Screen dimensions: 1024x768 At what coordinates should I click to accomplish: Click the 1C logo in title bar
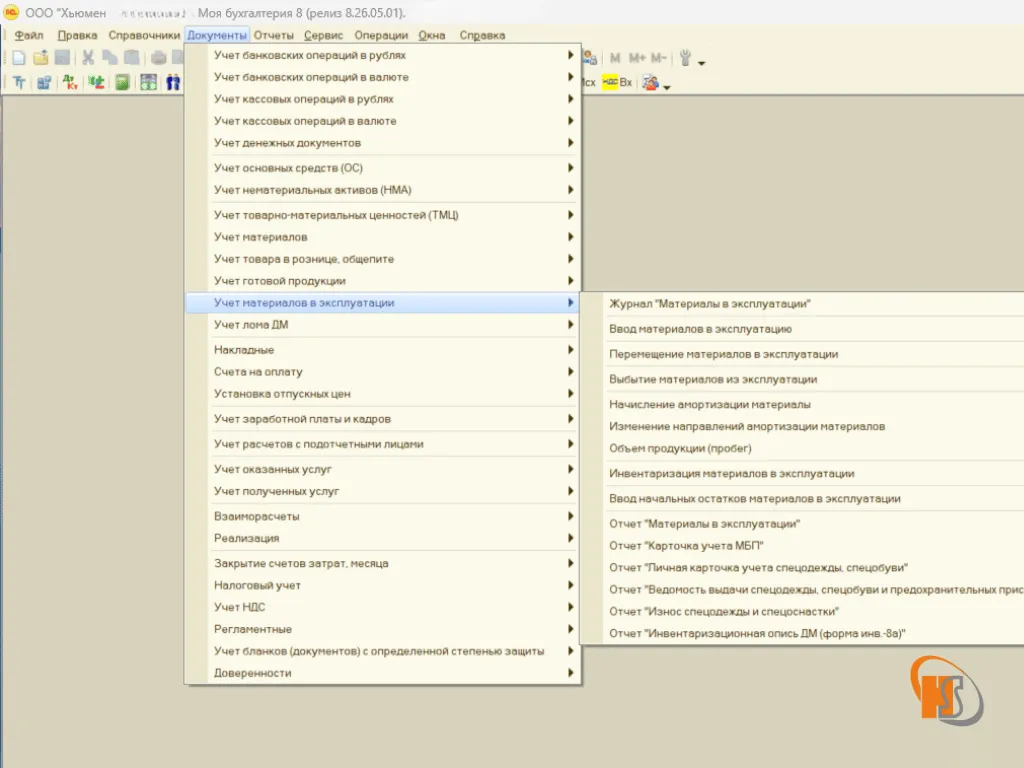click(x=11, y=12)
